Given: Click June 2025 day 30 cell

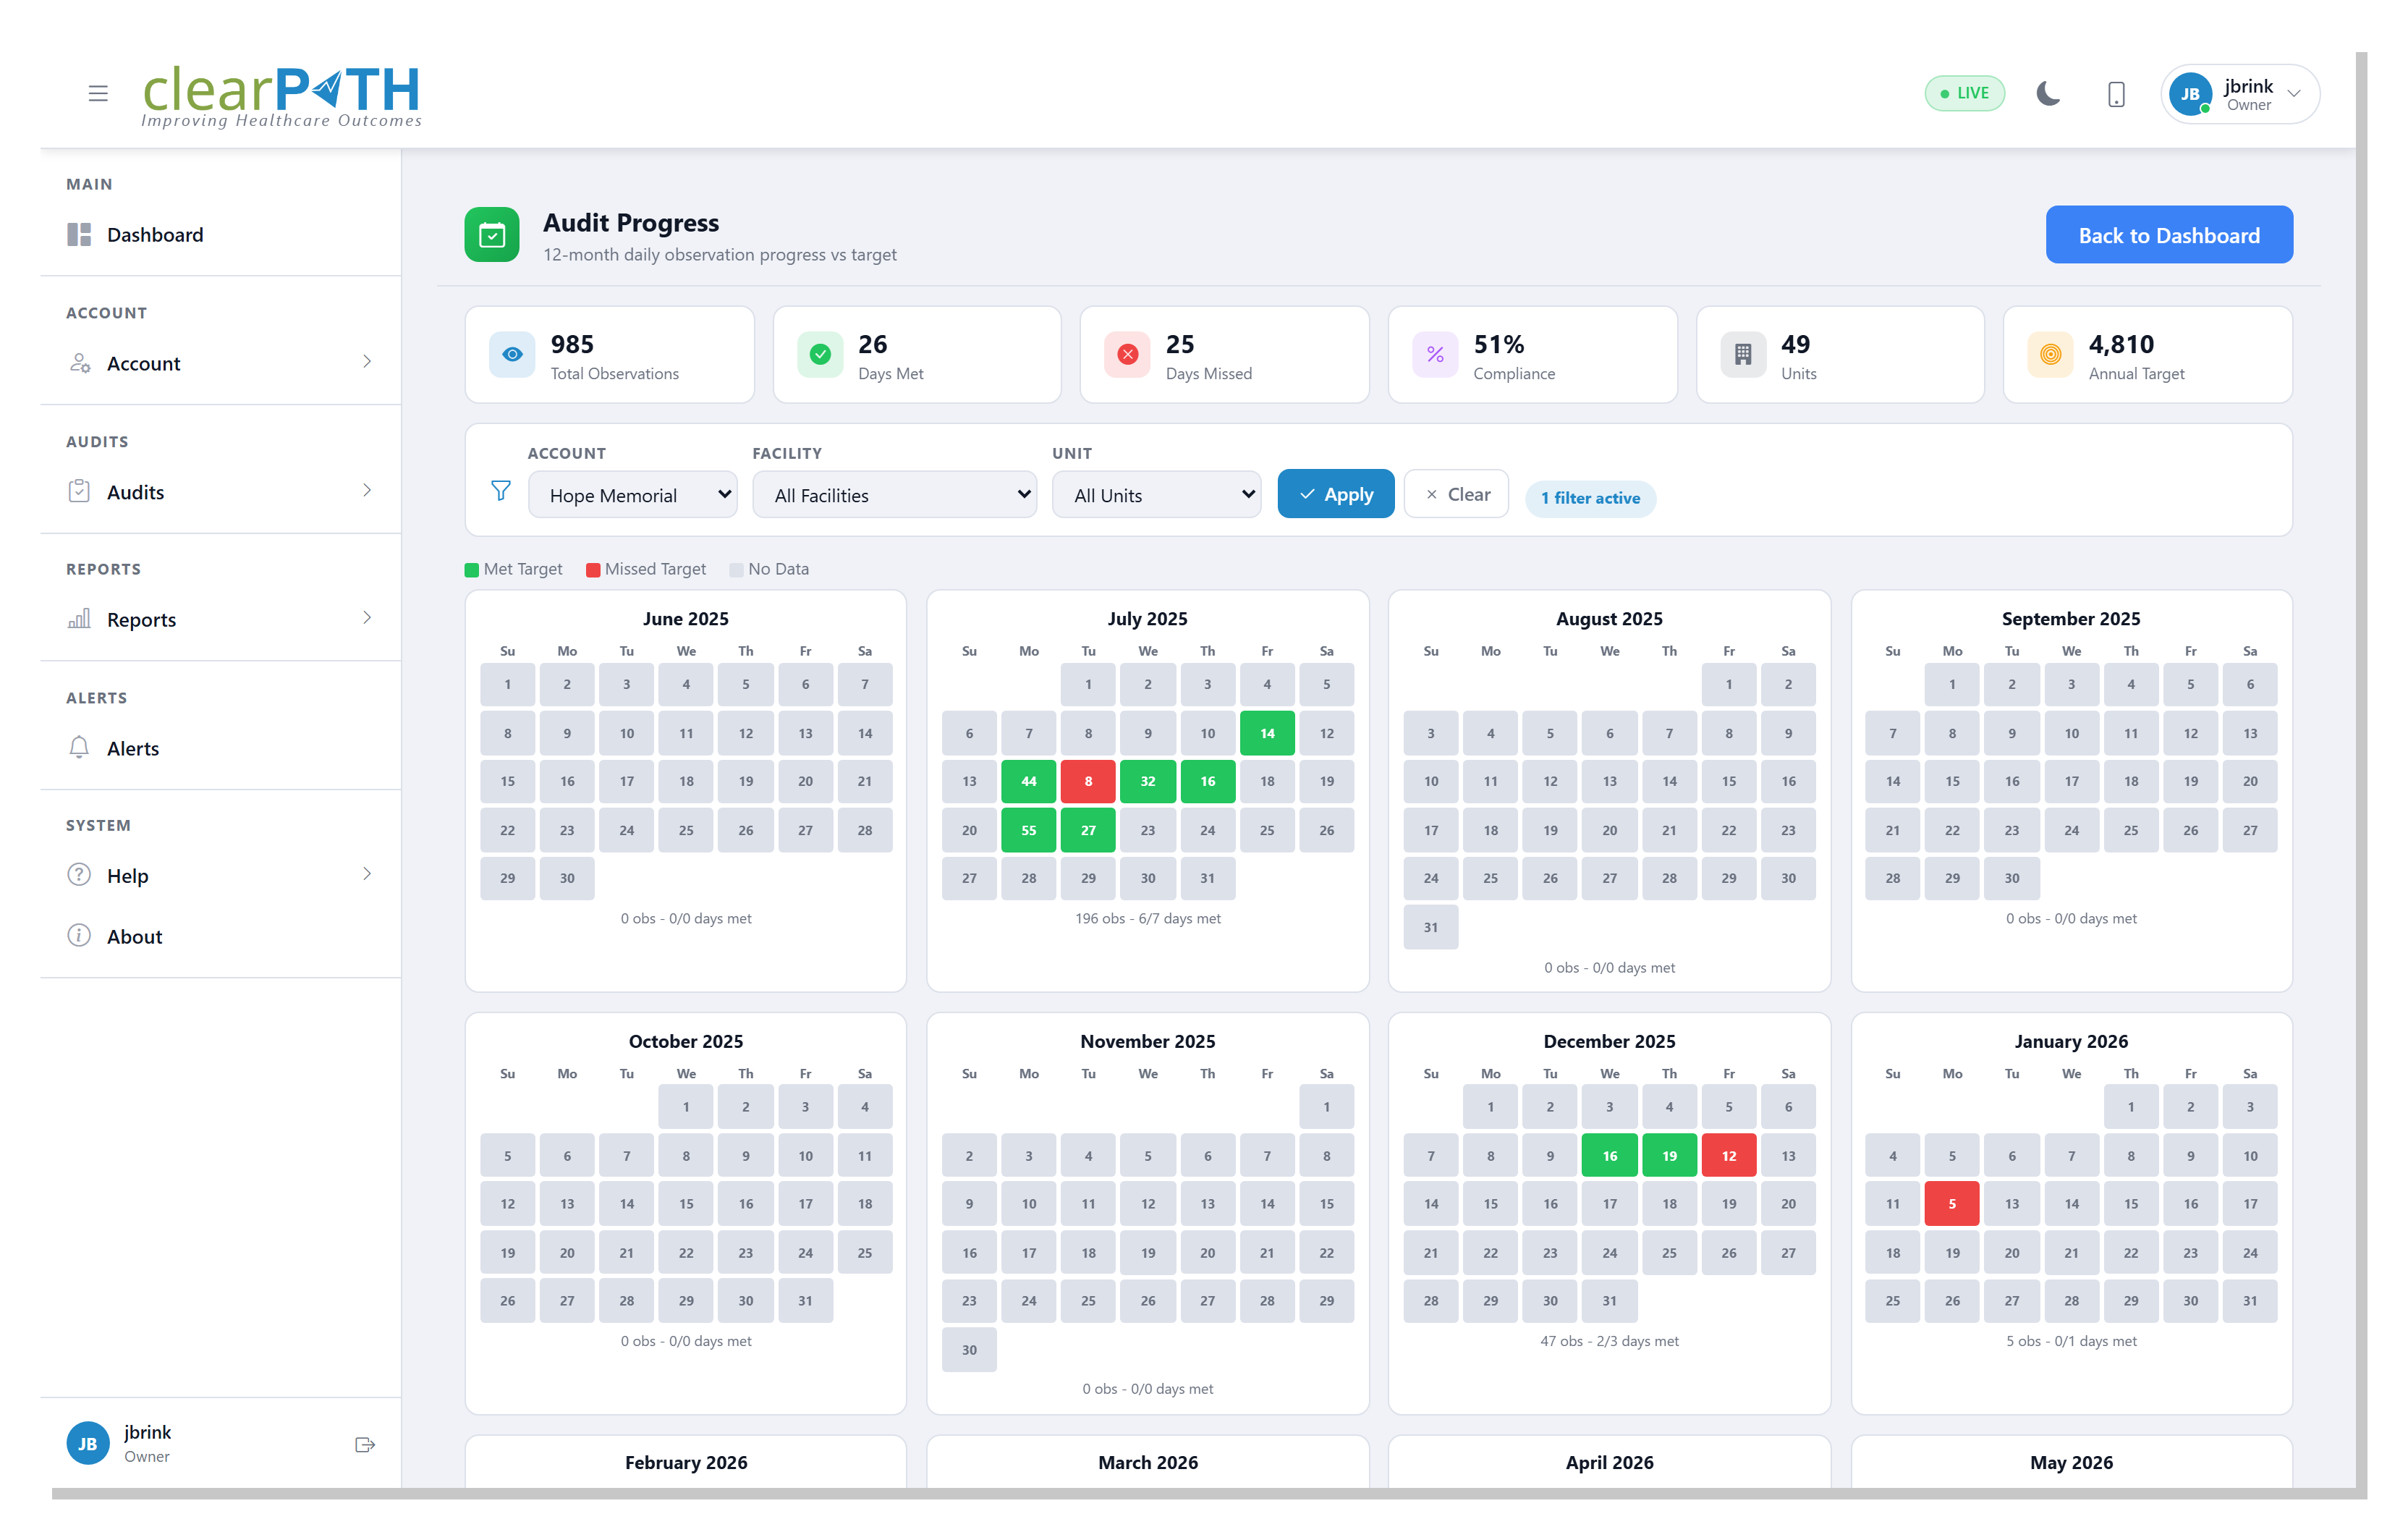Looking at the screenshot, I should click(567, 878).
